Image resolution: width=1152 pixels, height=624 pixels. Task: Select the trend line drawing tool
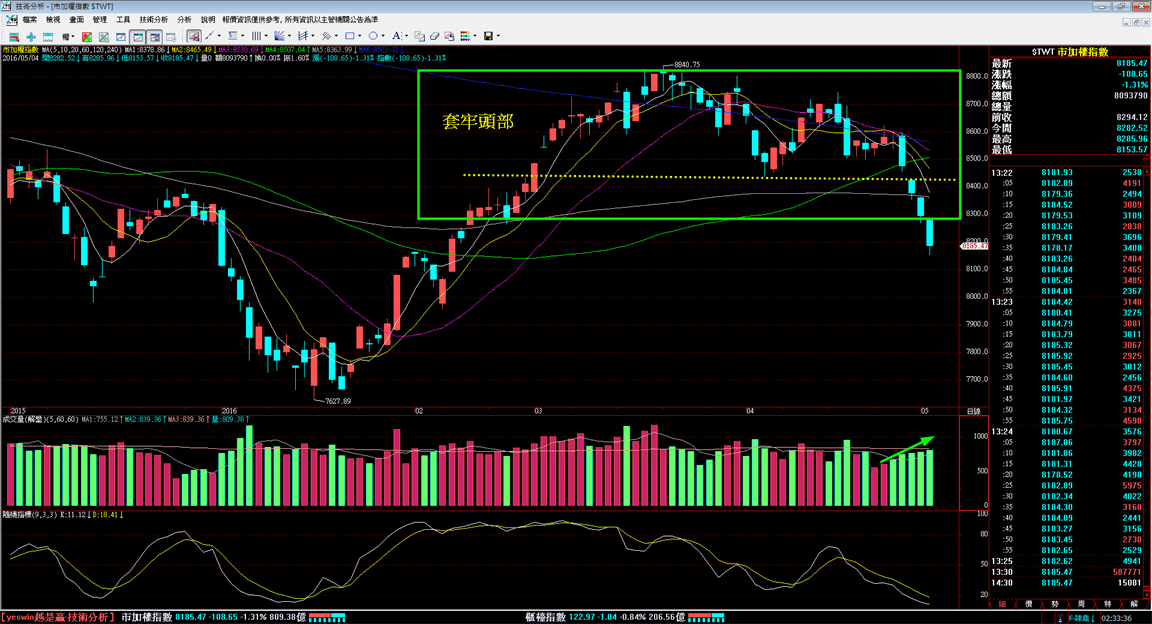(209, 36)
